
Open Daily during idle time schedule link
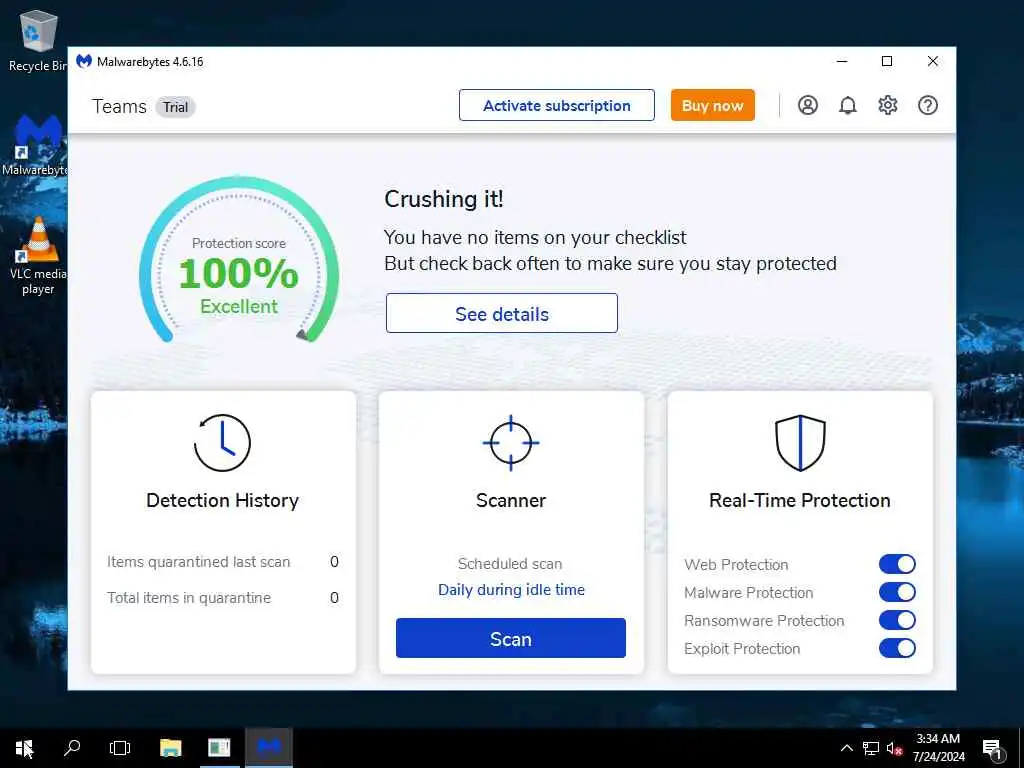[x=511, y=590]
